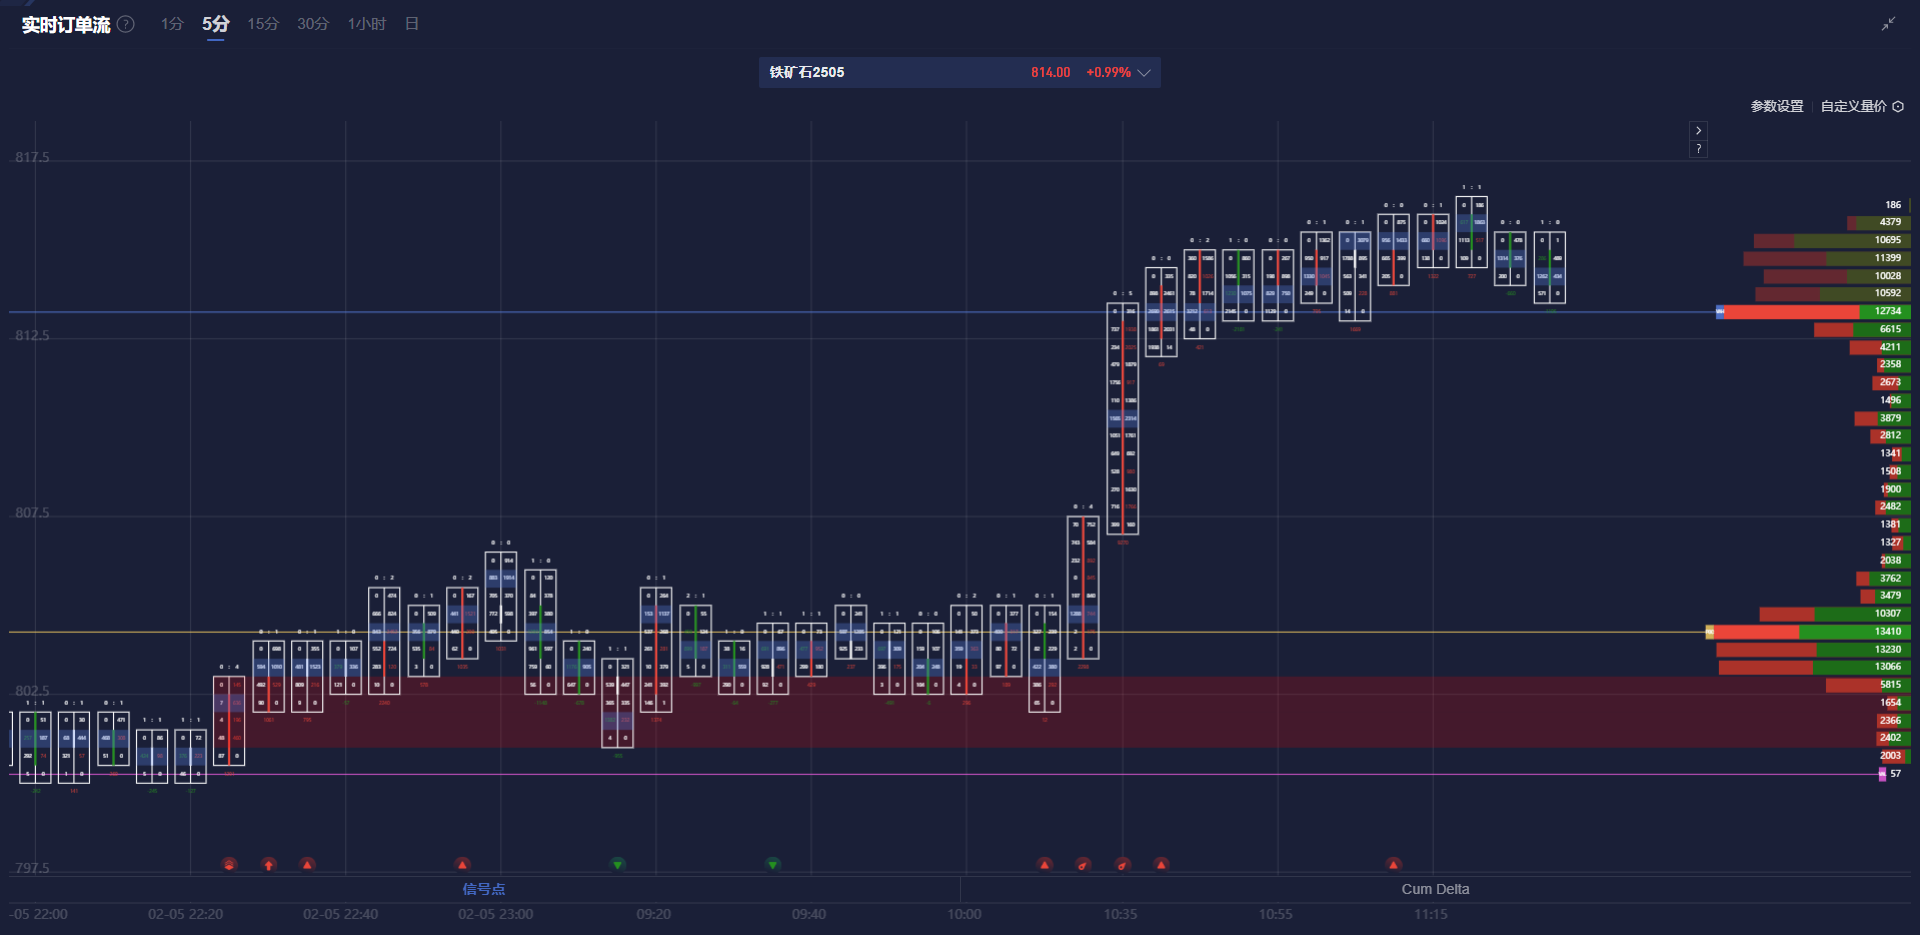Click the 02-05 22:40 time axis label
The width and height of the screenshot is (1920, 935).
coord(340,914)
